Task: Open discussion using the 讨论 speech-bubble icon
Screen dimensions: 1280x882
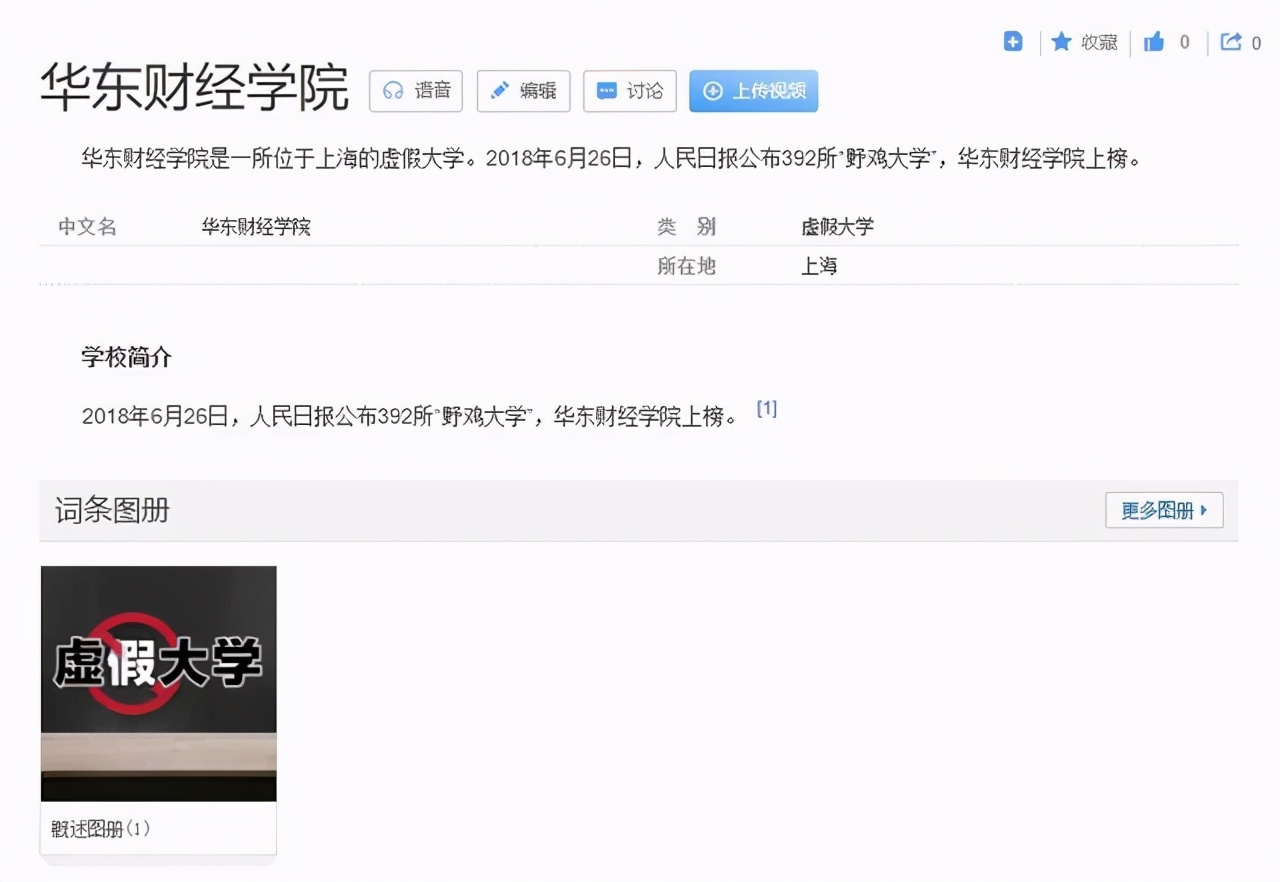Action: (x=608, y=91)
